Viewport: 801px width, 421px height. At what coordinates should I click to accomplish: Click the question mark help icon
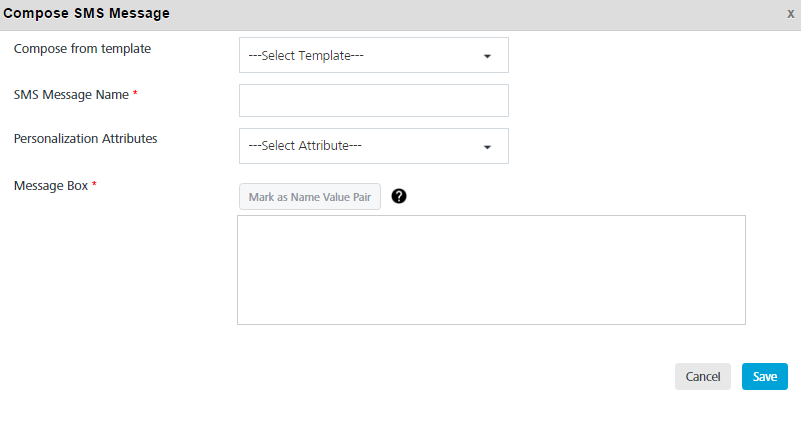coord(399,196)
